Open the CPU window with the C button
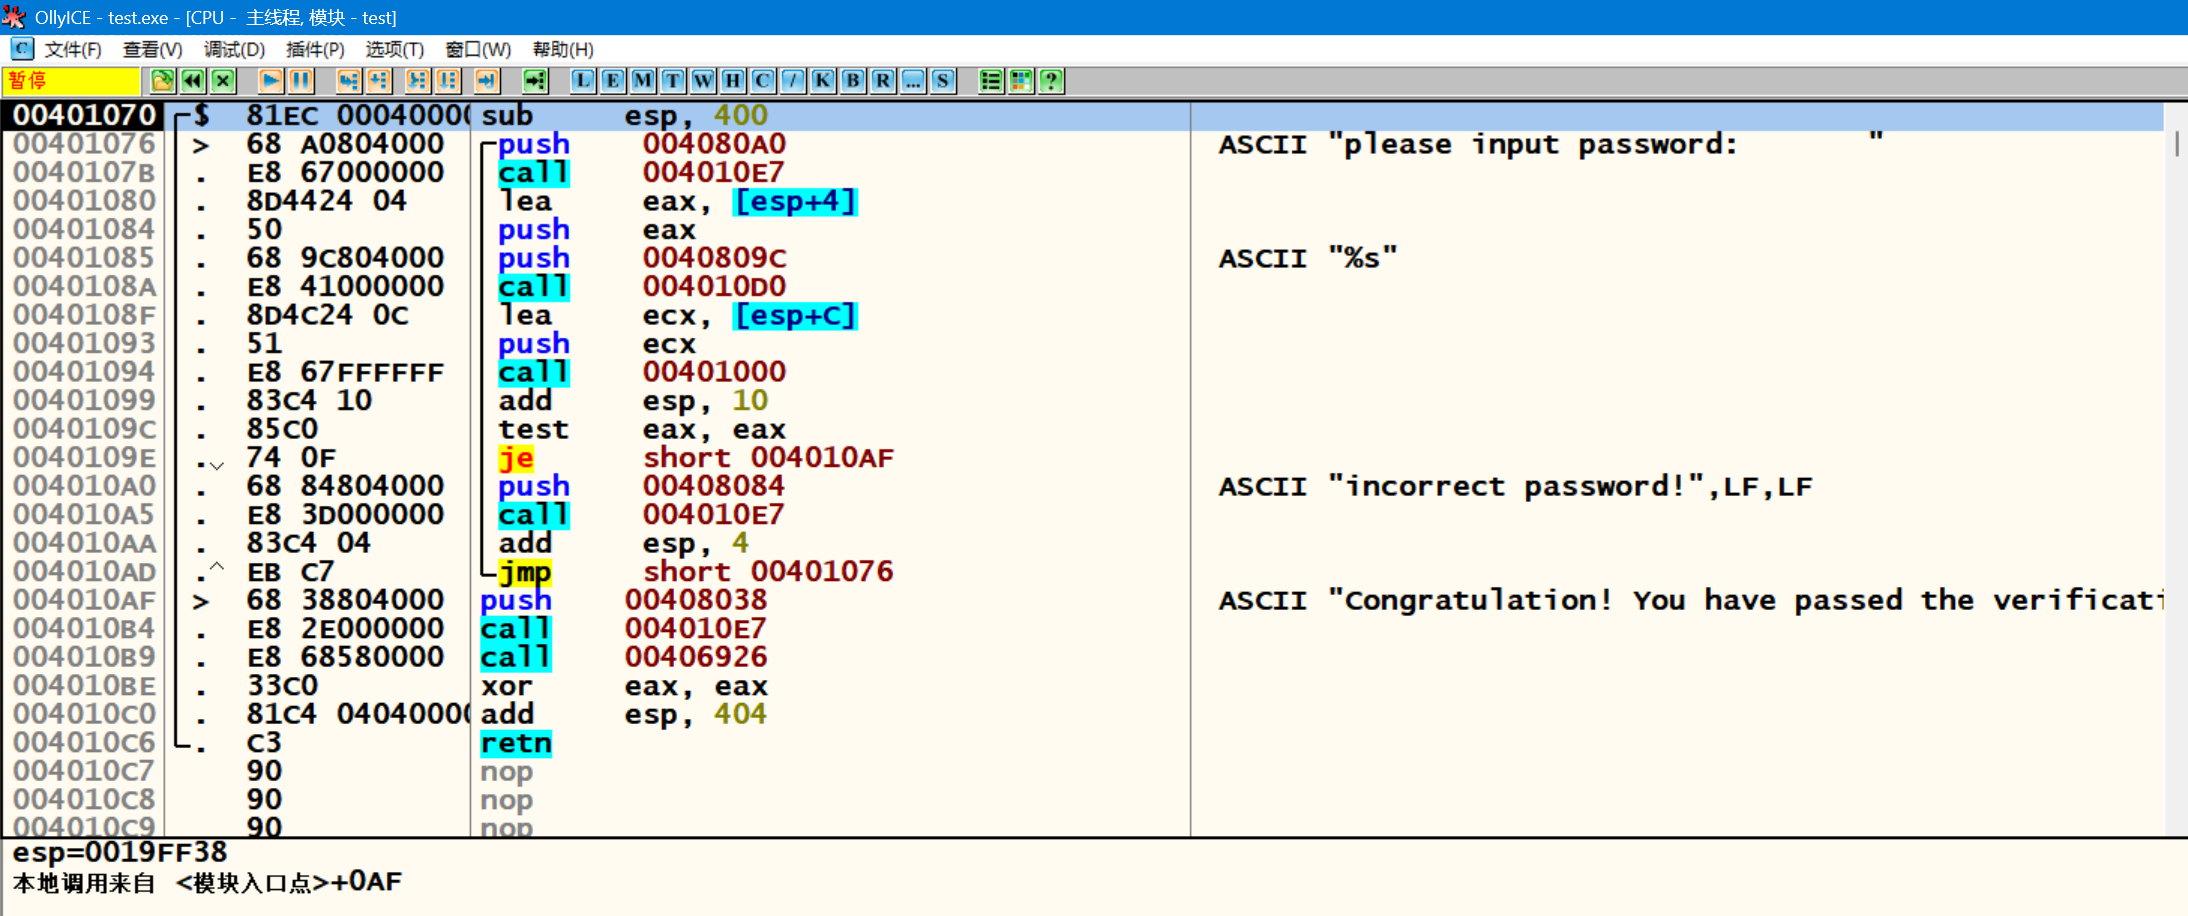 (763, 81)
